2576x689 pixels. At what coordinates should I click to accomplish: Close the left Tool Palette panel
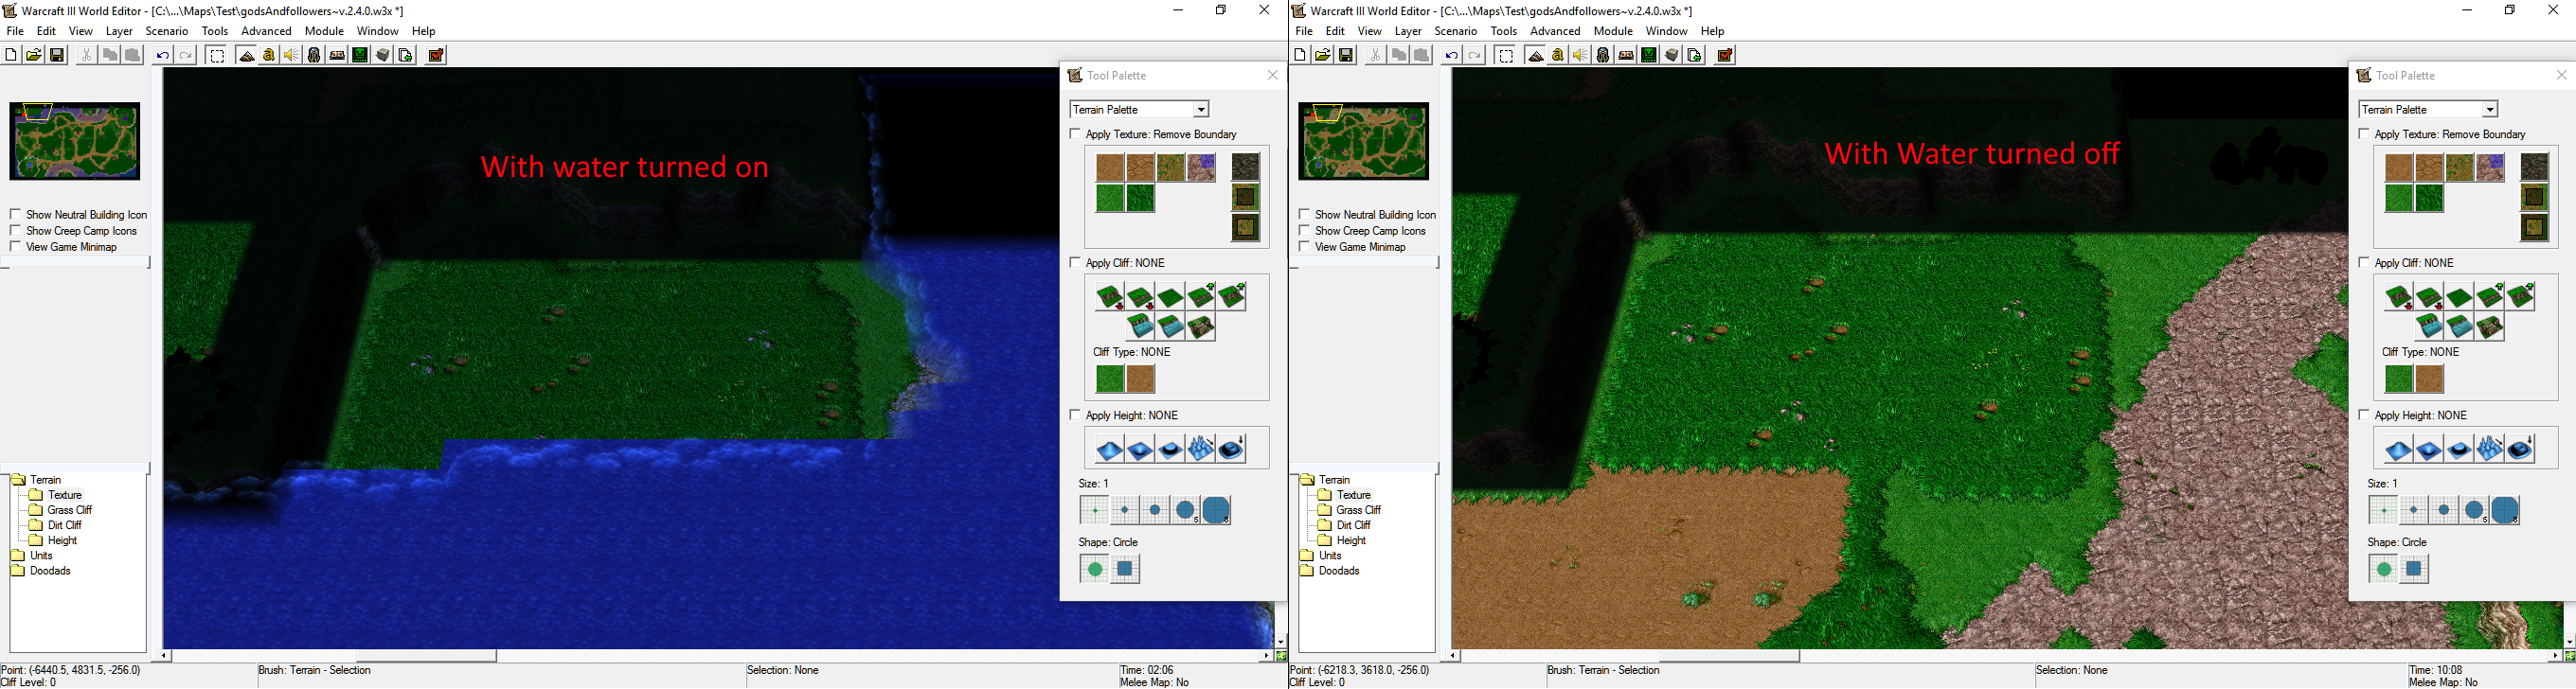[x=1273, y=75]
